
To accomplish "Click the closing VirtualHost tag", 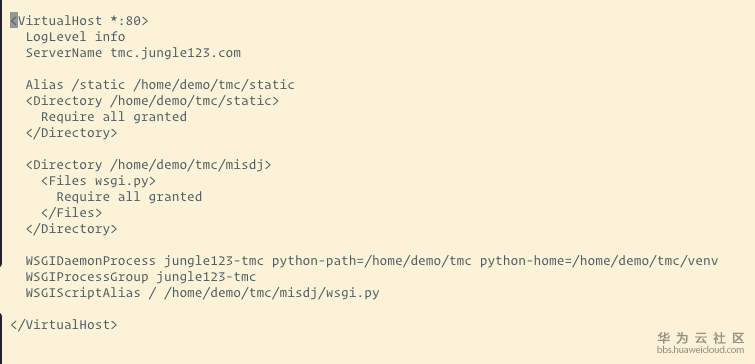I will [64, 325].
